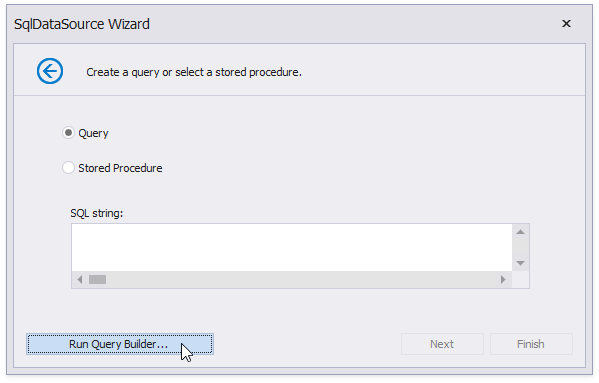Click the SQL box scroll-up arrow
This screenshot has height=383, width=599.
coord(520,232)
